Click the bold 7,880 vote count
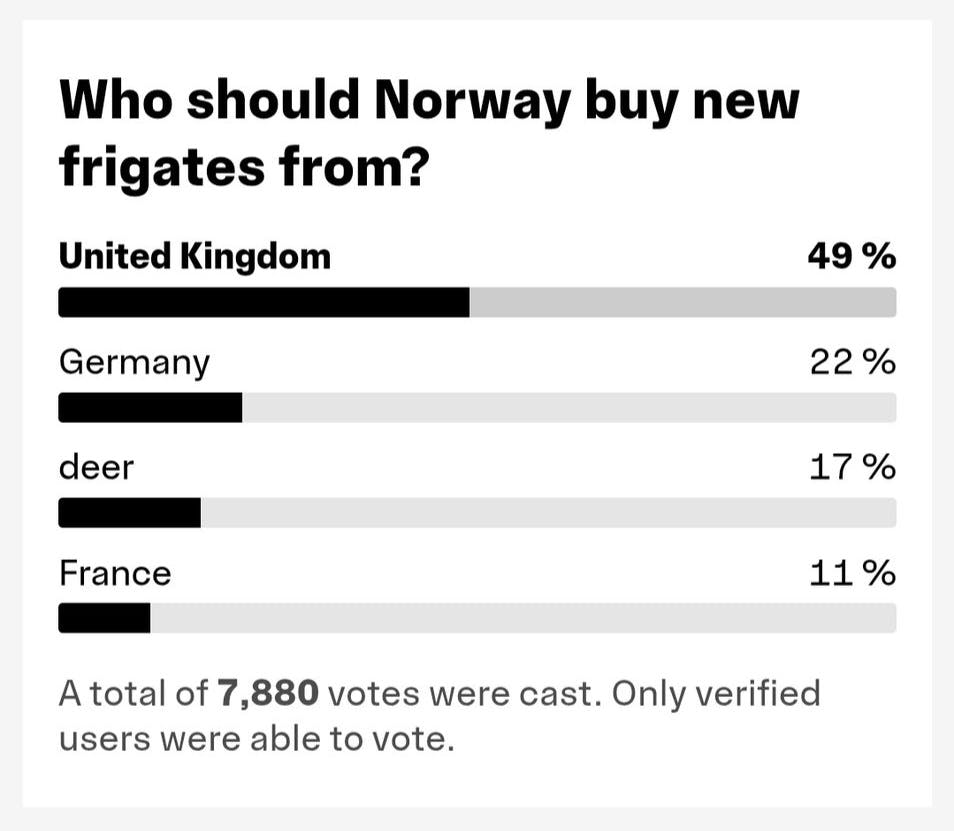 [268, 693]
